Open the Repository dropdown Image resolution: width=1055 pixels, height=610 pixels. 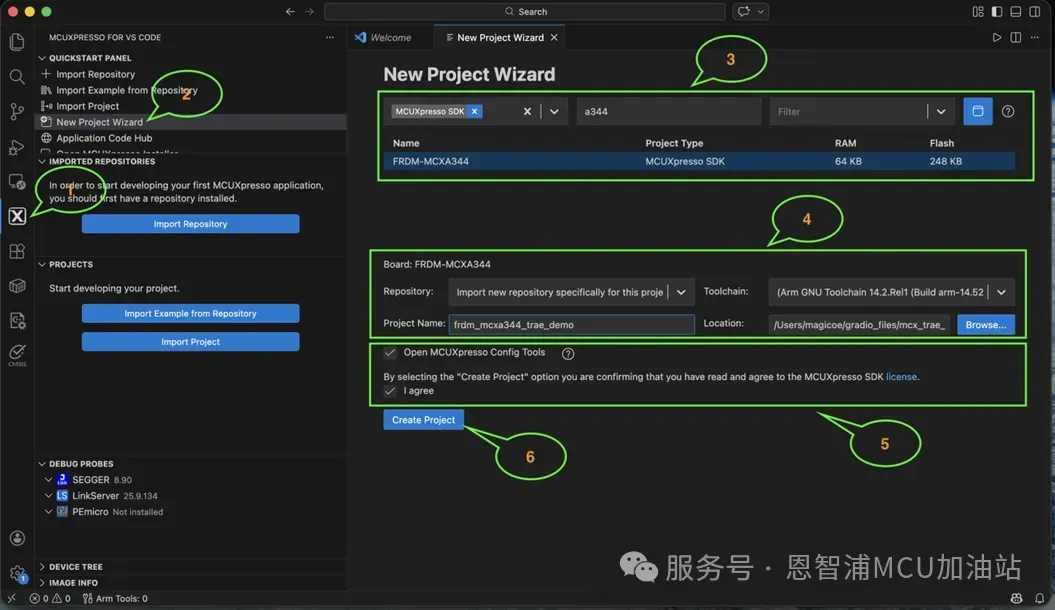coord(571,292)
